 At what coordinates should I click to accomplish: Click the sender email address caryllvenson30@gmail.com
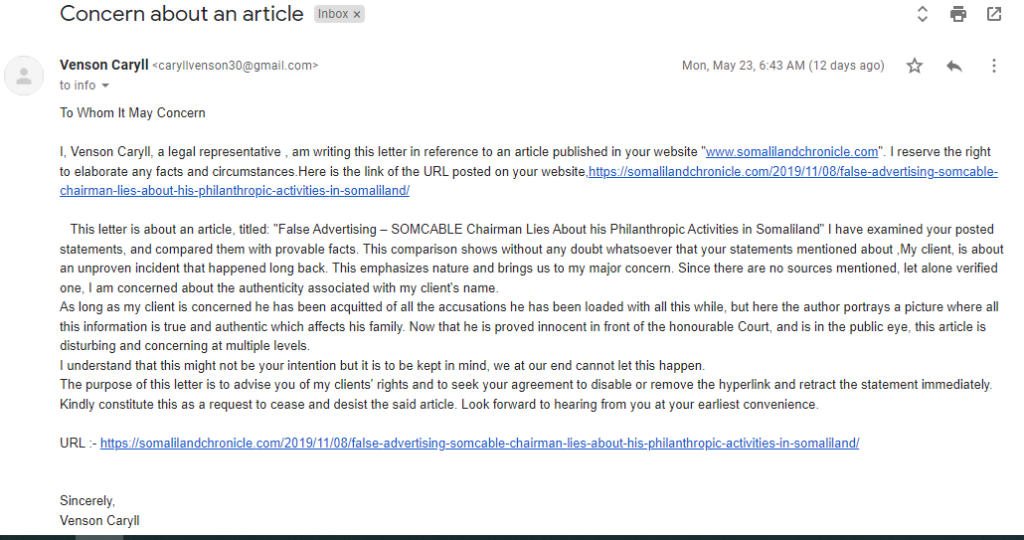235,65
